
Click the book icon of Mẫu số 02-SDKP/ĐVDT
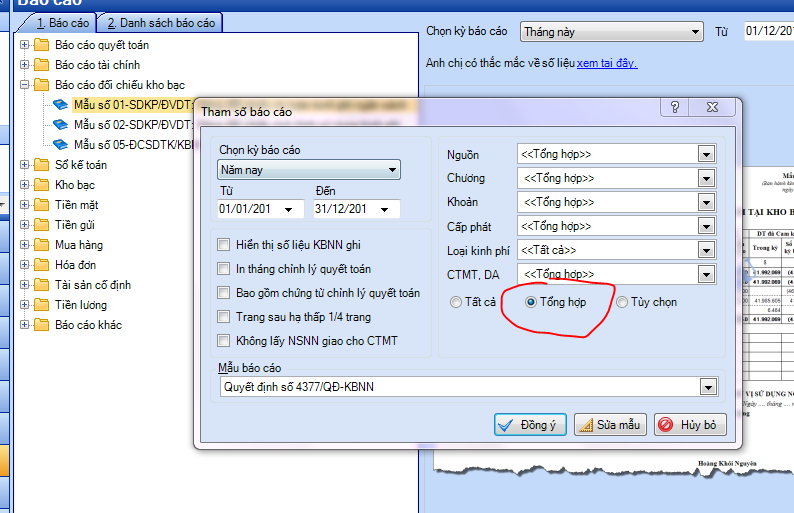pyautogui.click(x=61, y=124)
